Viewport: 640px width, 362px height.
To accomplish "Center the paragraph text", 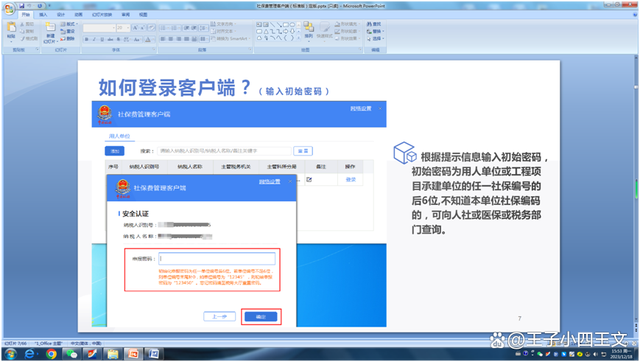I will coord(170,39).
